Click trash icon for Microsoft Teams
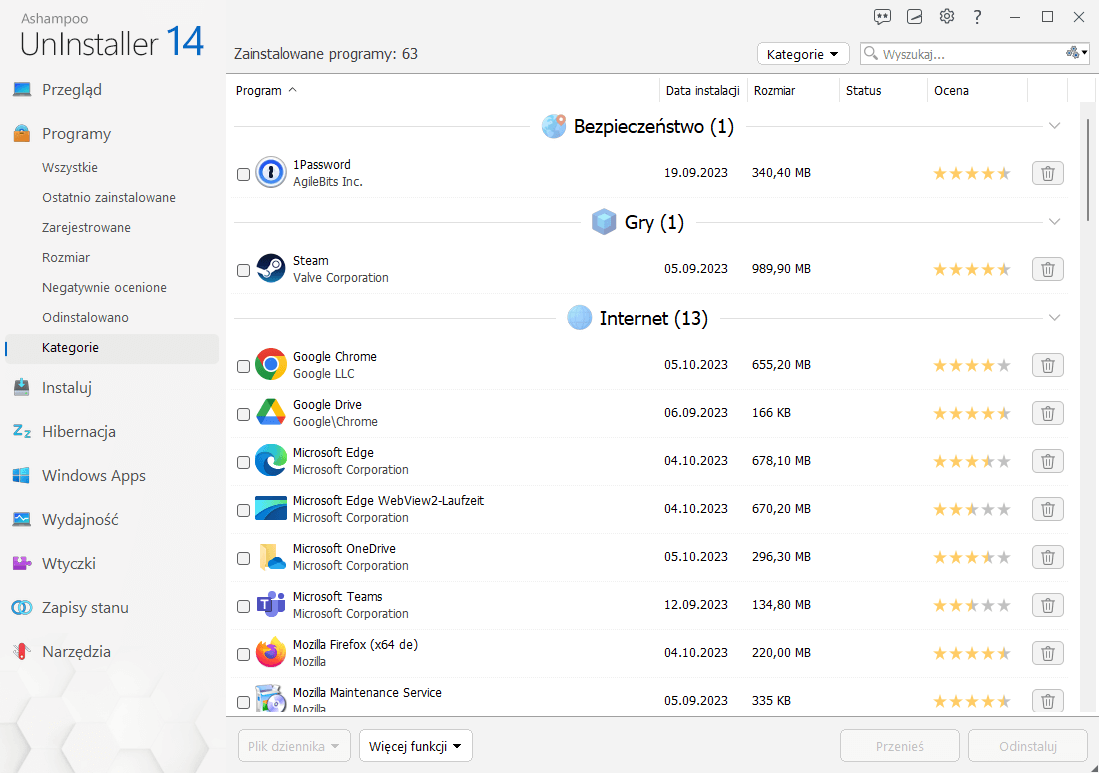The width and height of the screenshot is (1099, 773). pos(1048,606)
